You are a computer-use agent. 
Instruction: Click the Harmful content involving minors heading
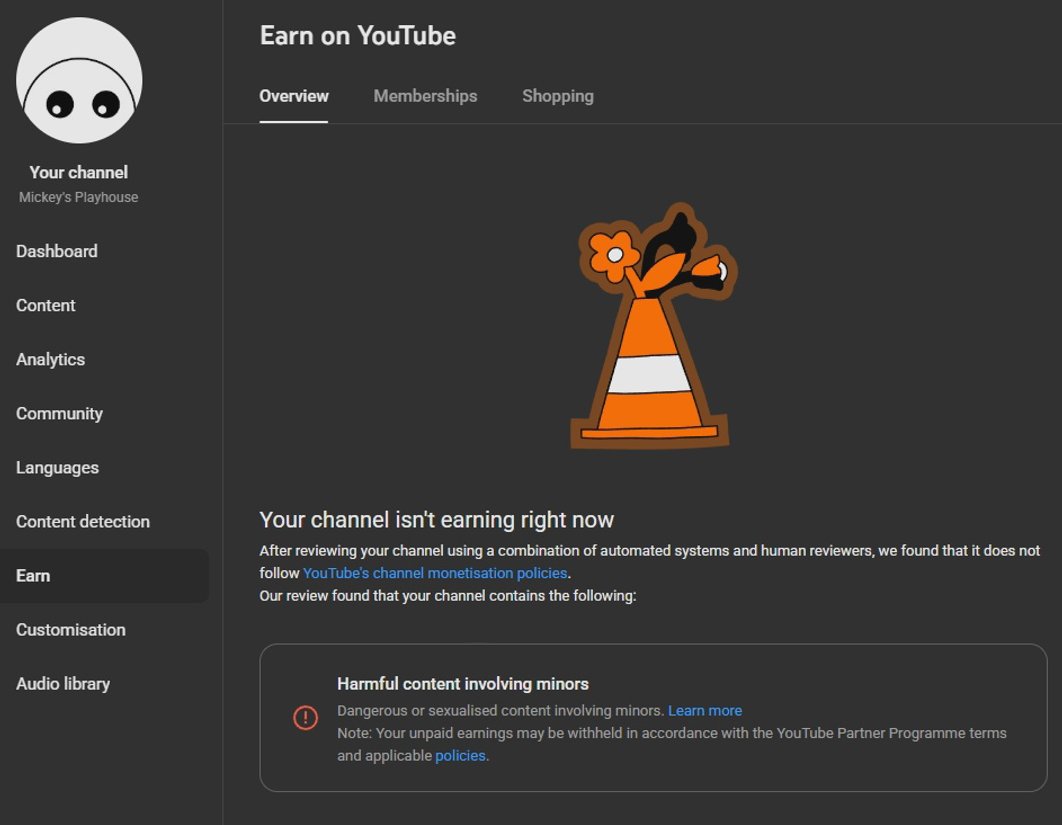click(463, 684)
